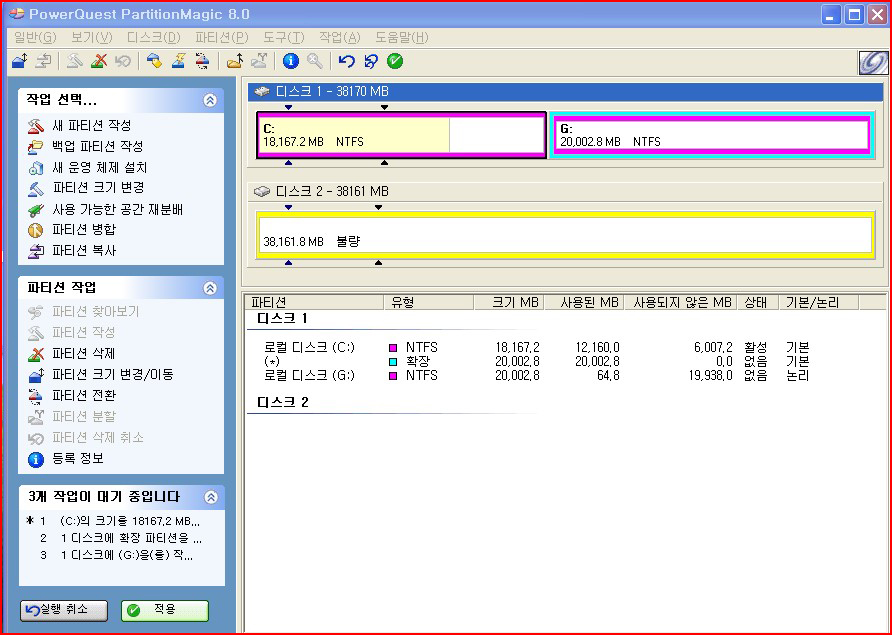Click the PowerQuest logo icon in toolbar
The image size is (892, 635).
[x=873, y=63]
